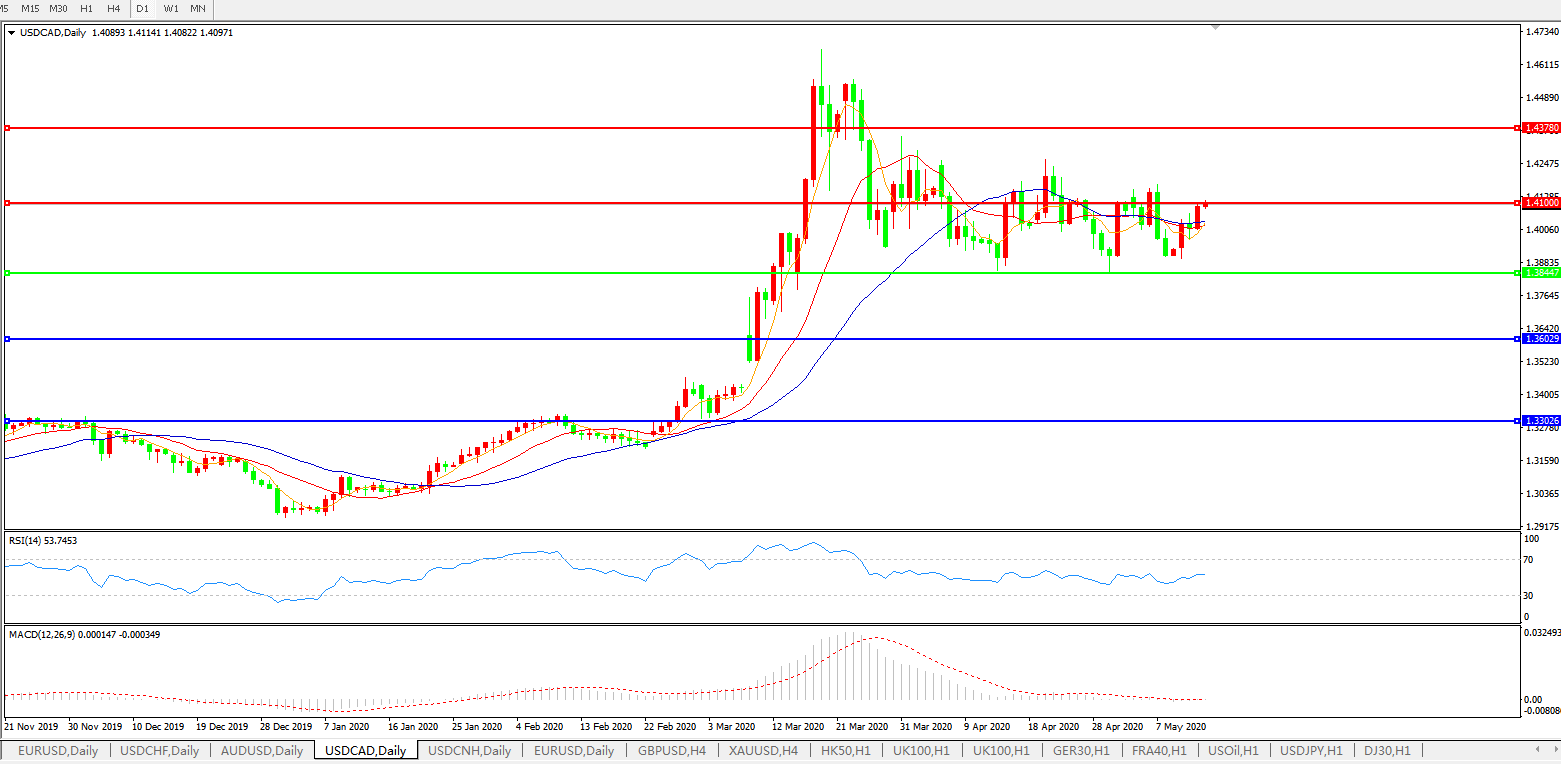Select the MN monthly timeframe
The width and height of the screenshot is (1561, 764).
(198, 8)
